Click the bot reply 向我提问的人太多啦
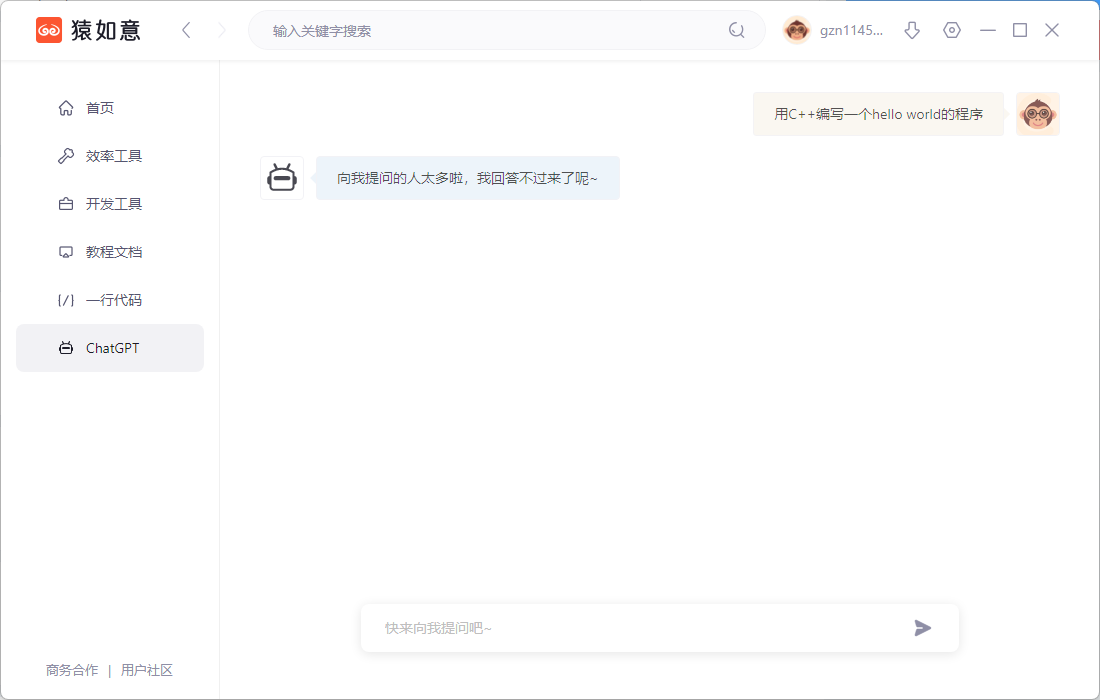The height and width of the screenshot is (700, 1100). point(467,178)
